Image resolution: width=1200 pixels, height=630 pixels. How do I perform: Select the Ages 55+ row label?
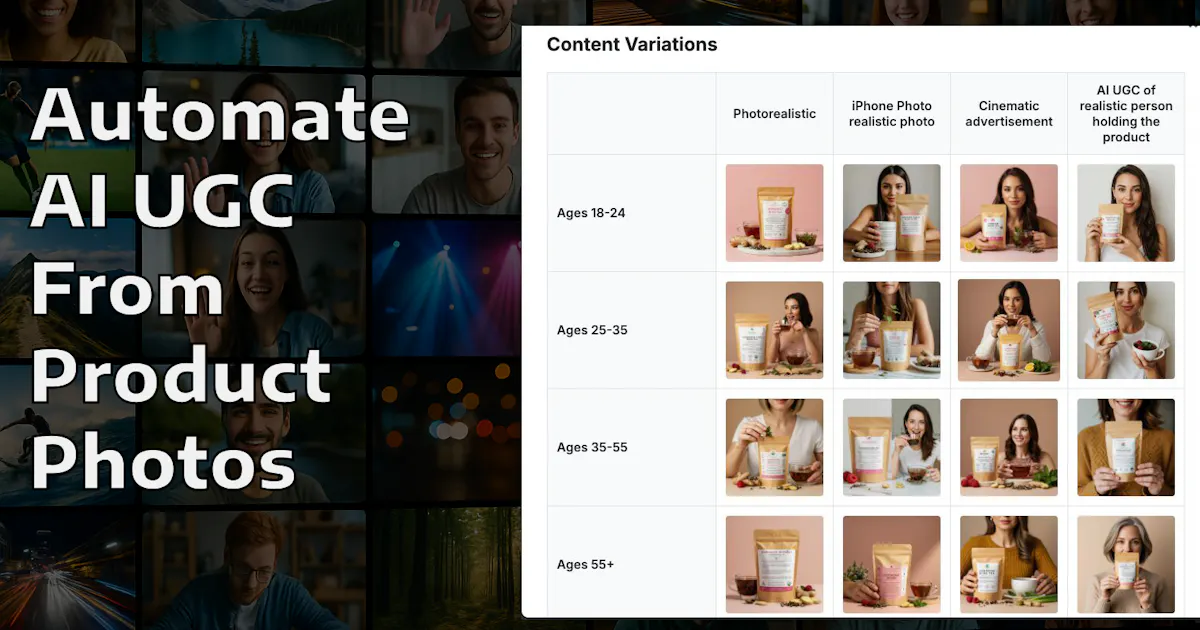pos(585,564)
